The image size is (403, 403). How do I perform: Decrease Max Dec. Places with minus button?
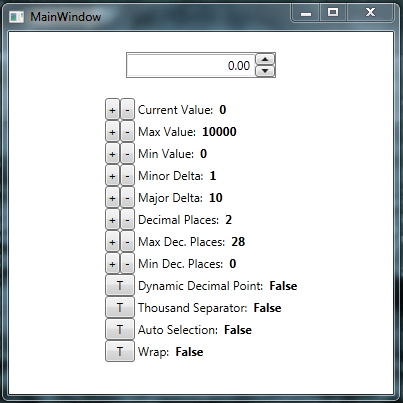point(127,241)
